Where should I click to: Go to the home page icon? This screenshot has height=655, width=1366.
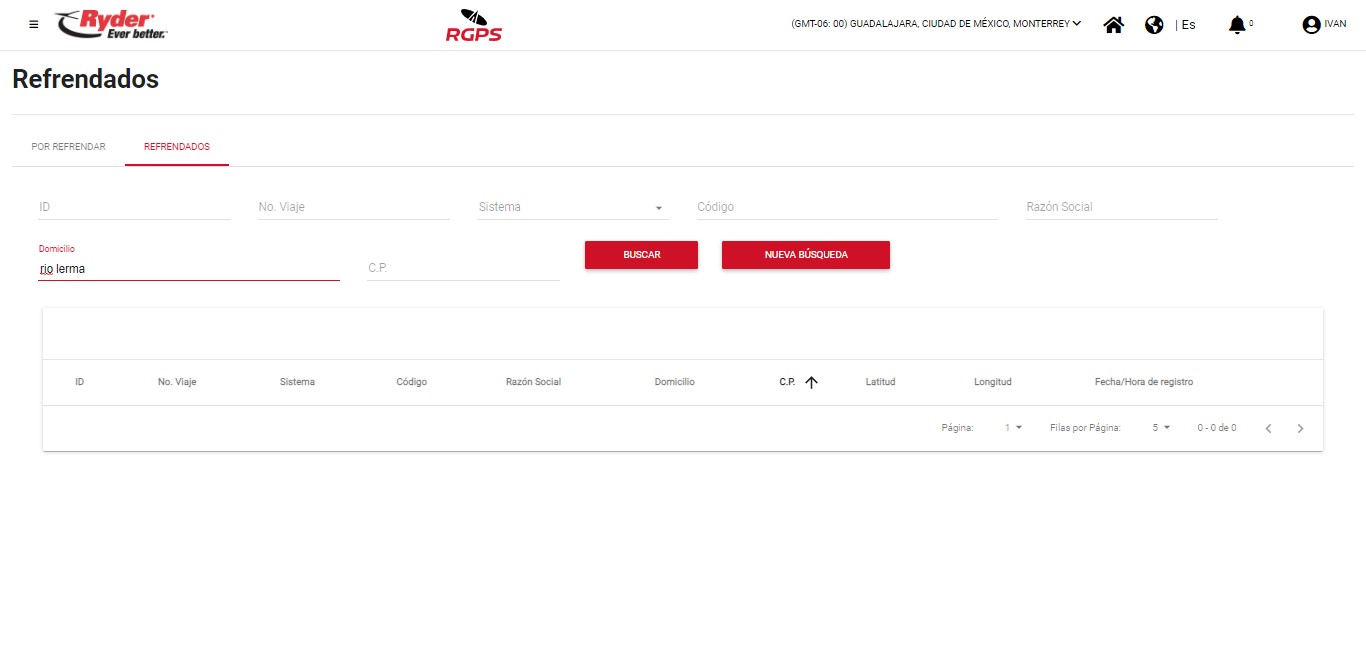click(x=1113, y=25)
